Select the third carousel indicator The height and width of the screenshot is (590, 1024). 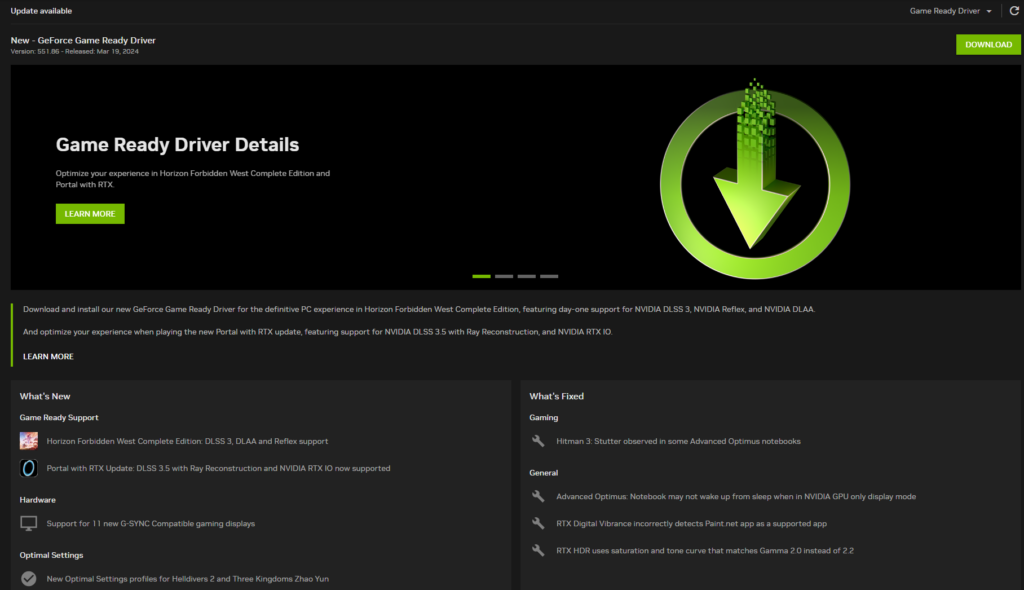(x=526, y=276)
